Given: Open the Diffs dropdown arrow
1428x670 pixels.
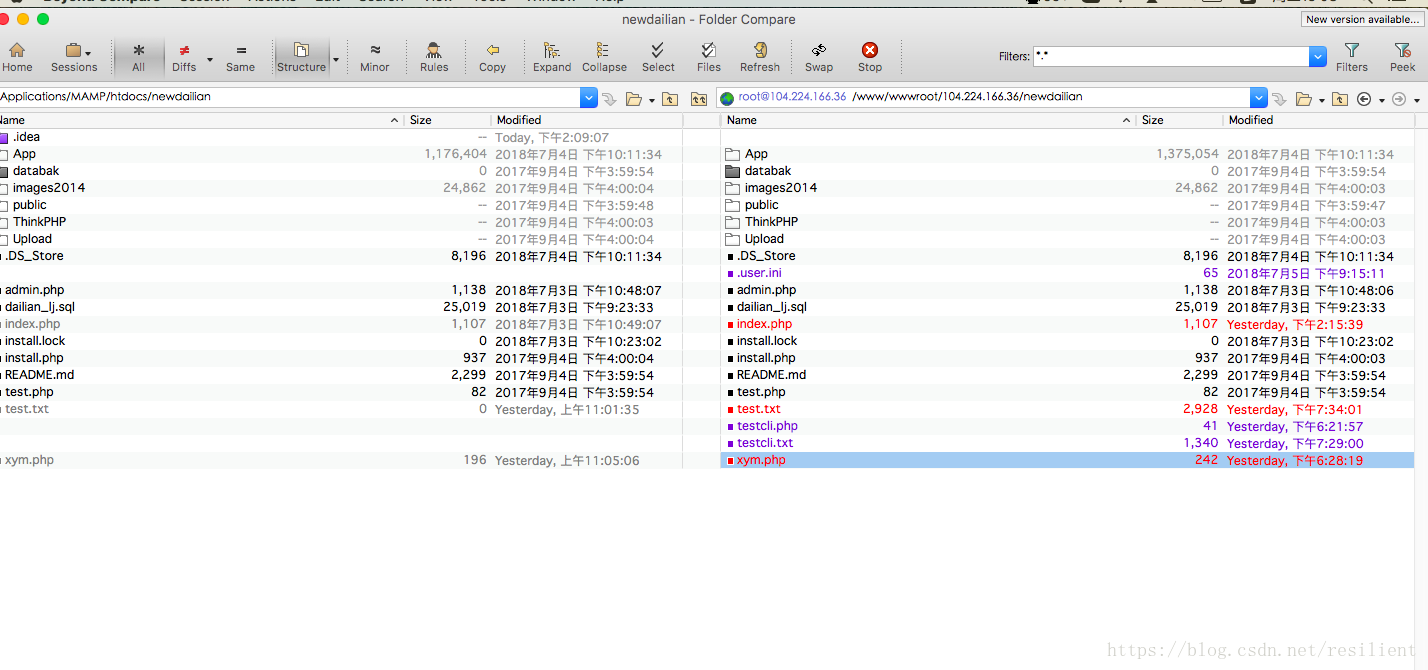Looking at the screenshot, I should click(x=209, y=58).
